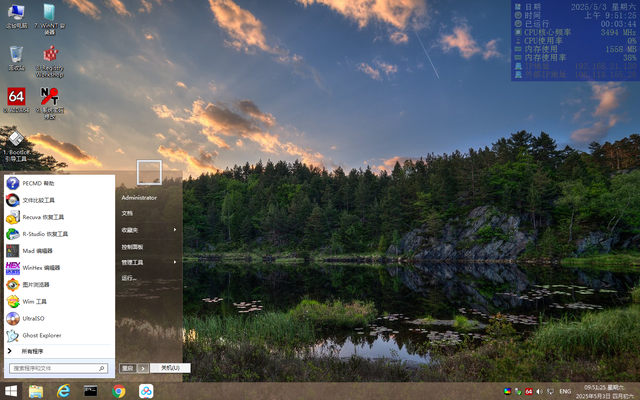The image size is (640, 400).
Task: Open the Recycle Bin desktop icon
Action: click(16, 58)
